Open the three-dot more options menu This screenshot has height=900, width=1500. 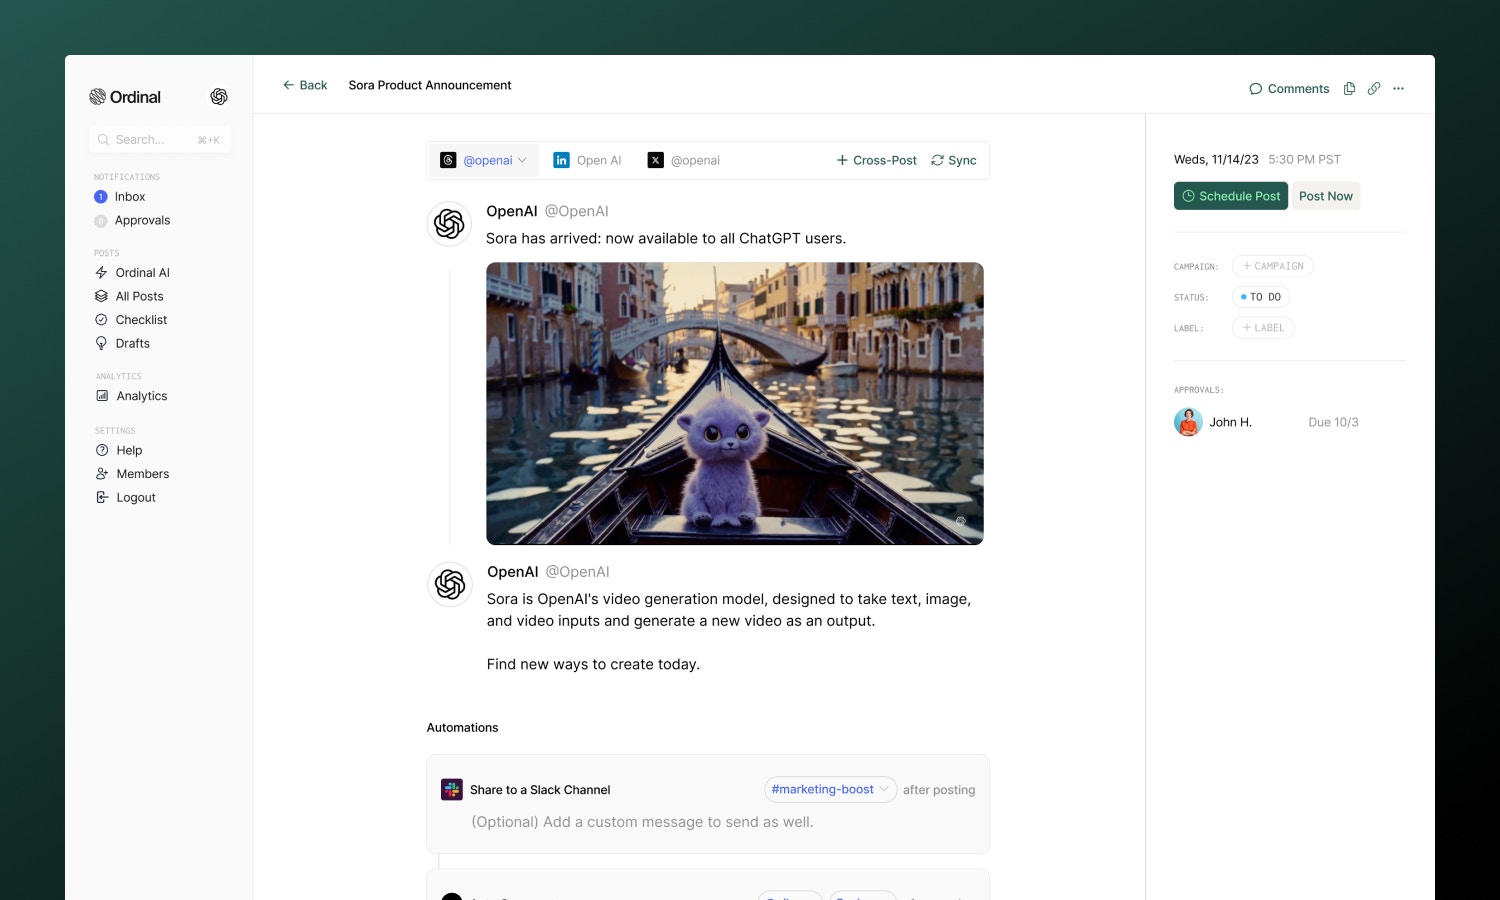[1398, 89]
